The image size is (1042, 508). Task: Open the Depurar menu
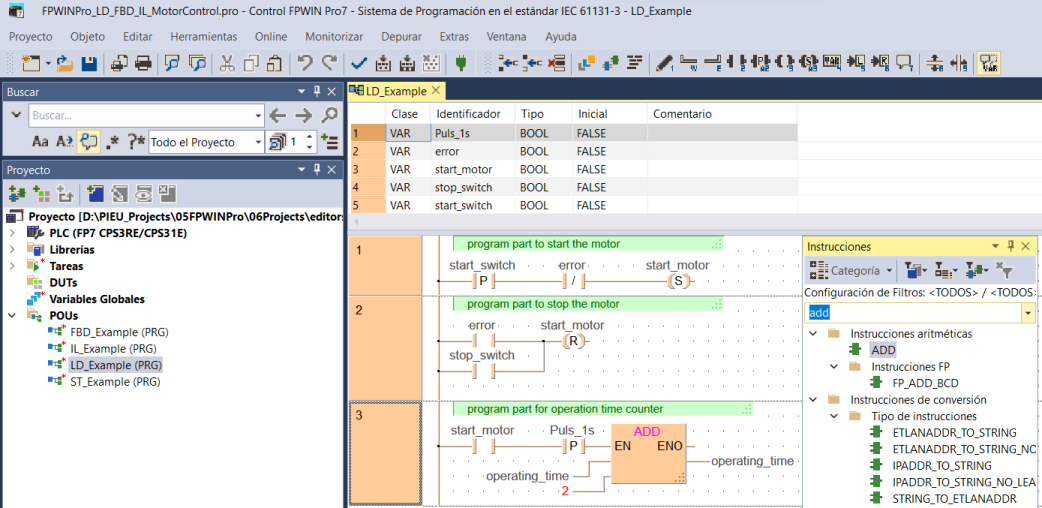[x=401, y=36]
